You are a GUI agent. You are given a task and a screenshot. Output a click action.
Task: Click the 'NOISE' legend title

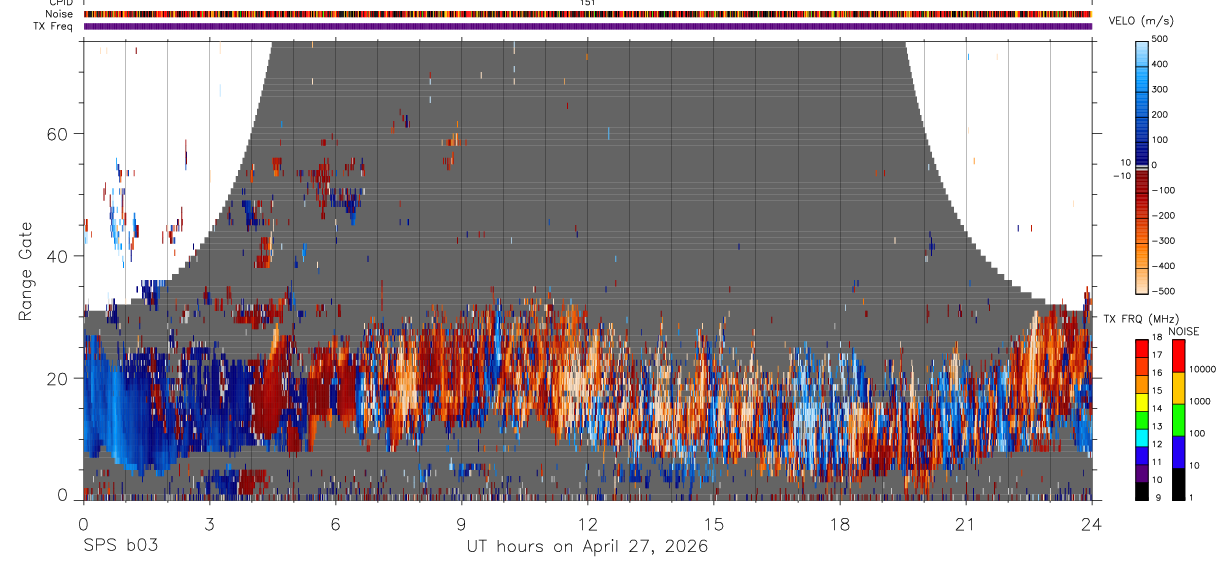[1184, 331]
